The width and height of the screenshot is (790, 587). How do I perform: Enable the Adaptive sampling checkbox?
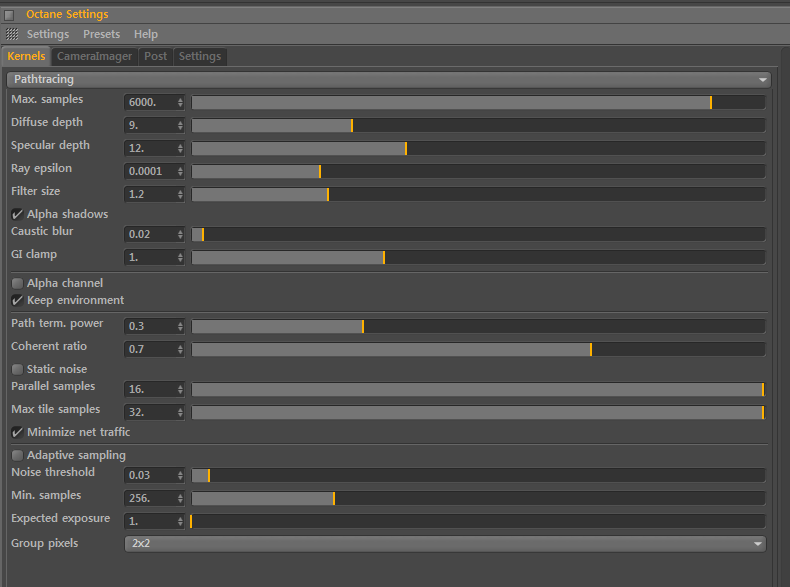(17, 455)
